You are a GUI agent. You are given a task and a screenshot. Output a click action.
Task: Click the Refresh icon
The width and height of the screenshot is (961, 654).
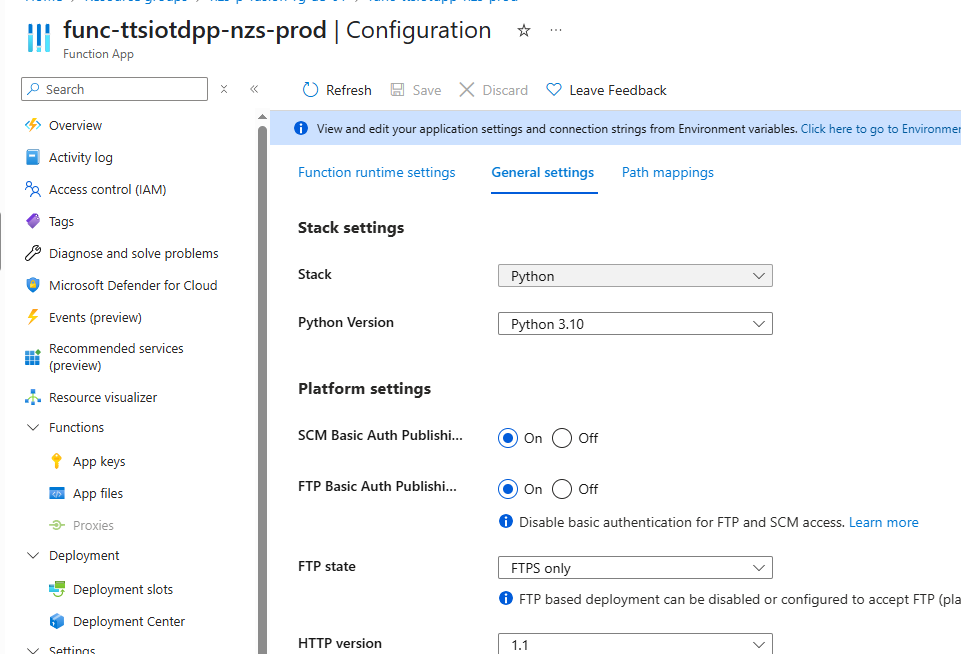tap(310, 90)
